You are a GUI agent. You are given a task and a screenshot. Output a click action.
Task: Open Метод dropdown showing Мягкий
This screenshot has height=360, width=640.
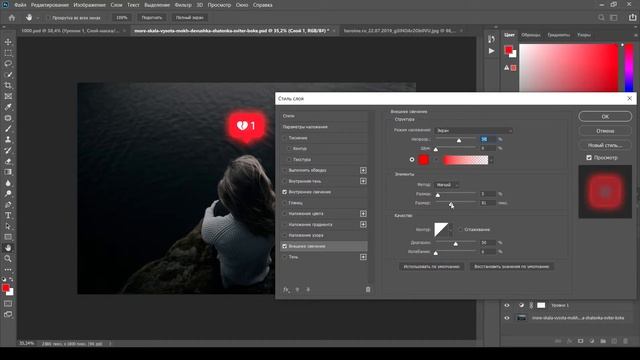pos(447,185)
